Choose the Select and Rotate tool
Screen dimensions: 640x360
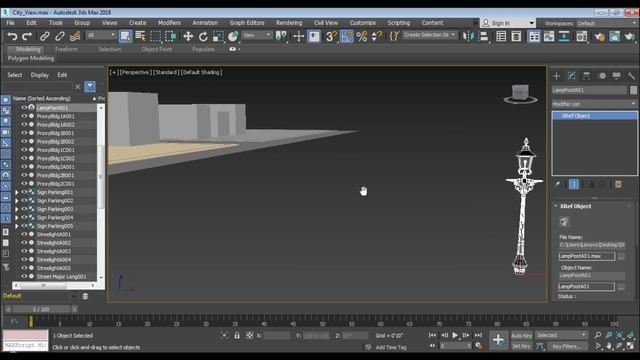point(203,37)
